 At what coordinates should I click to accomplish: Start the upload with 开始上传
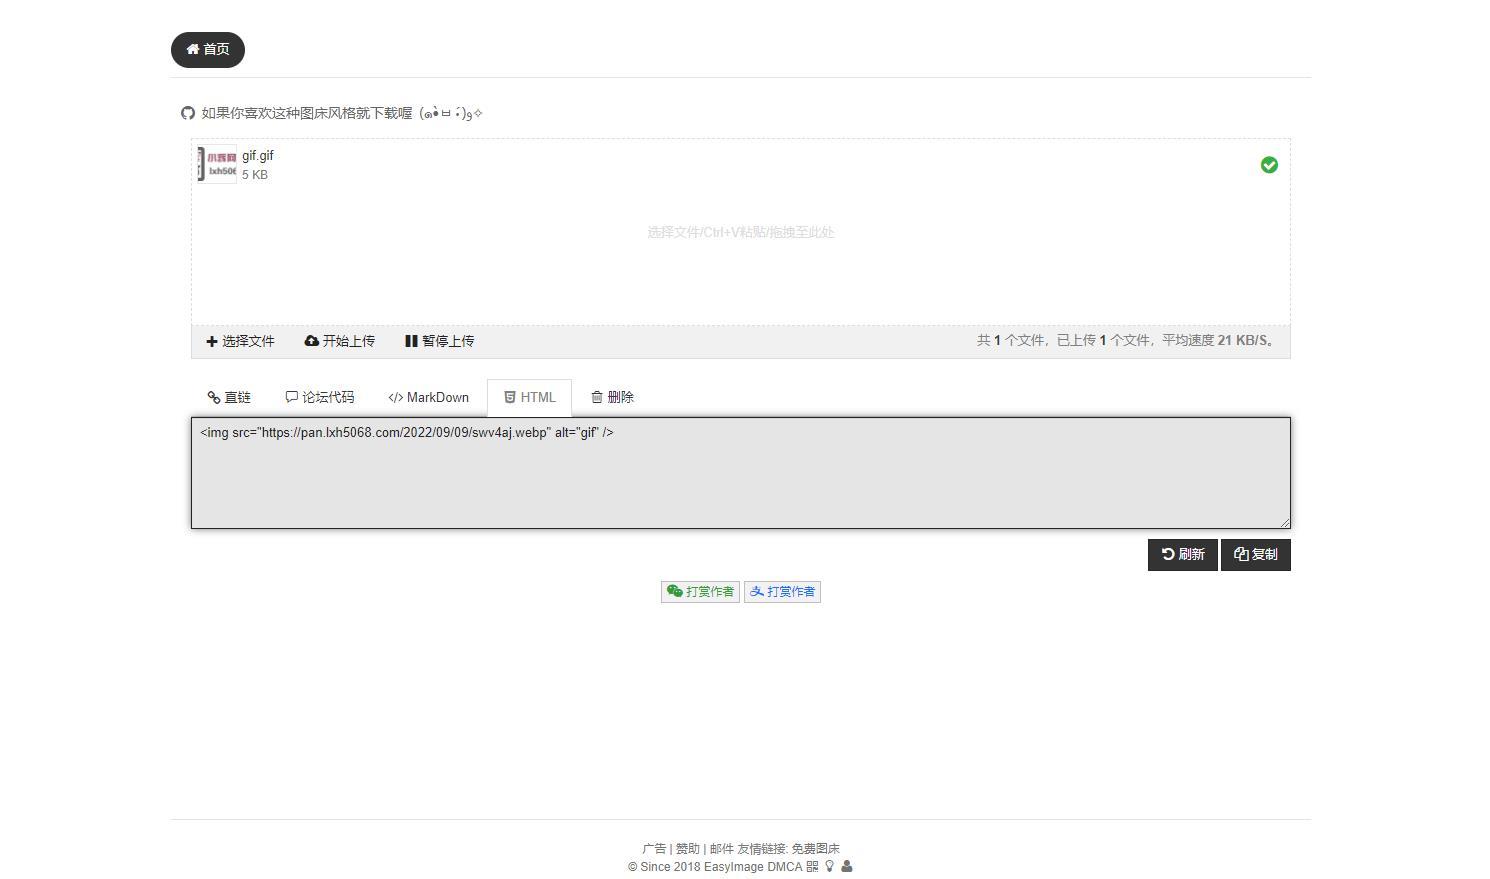(340, 341)
